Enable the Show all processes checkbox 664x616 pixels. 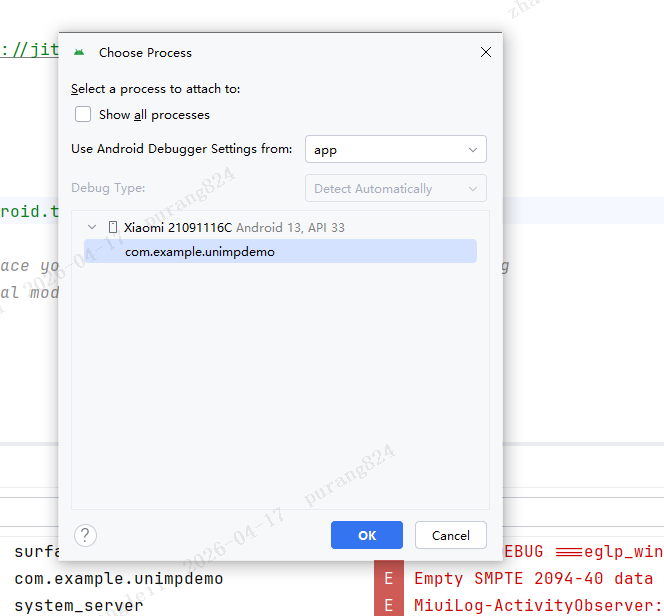coord(83,115)
